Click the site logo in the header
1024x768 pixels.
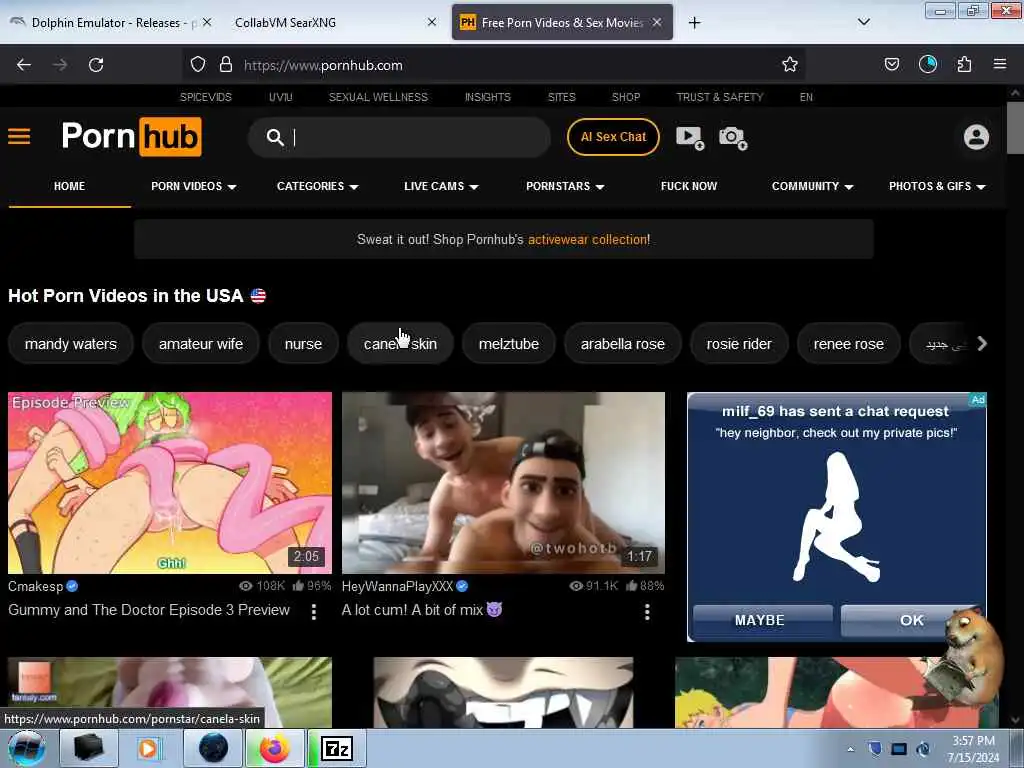click(x=131, y=136)
